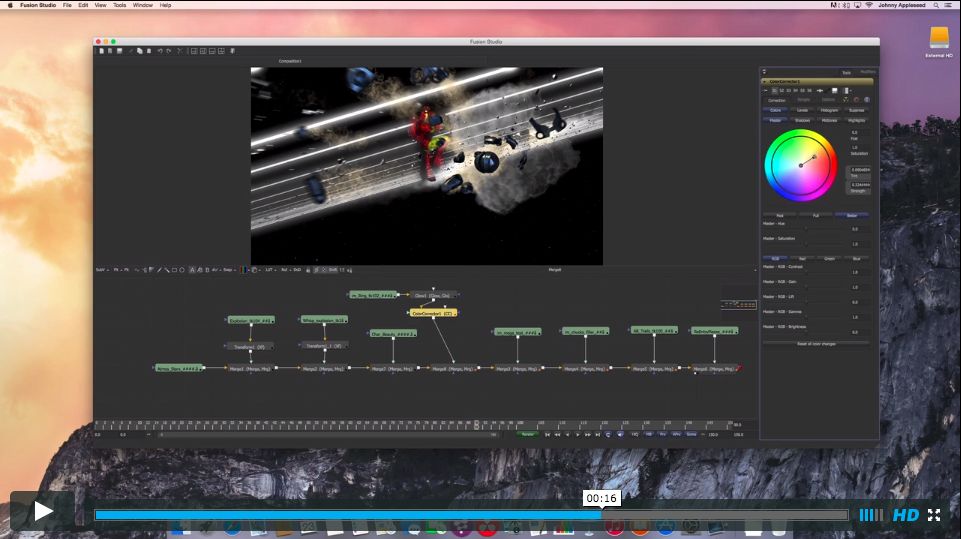Click the video player's large play button
The width and height of the screenshot is (961, 539).
point(43,511)
